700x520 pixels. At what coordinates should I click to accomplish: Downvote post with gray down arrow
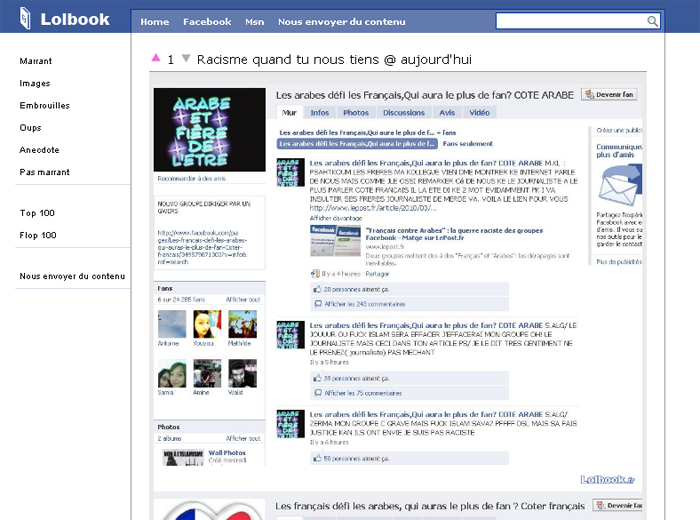click(186, 59)
